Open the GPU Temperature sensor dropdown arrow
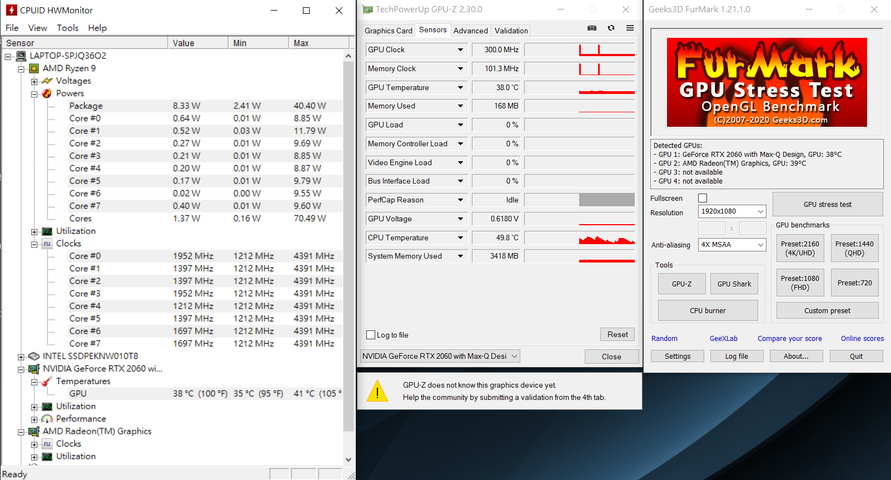The image size is (891, 480). (x=460, y=87)
